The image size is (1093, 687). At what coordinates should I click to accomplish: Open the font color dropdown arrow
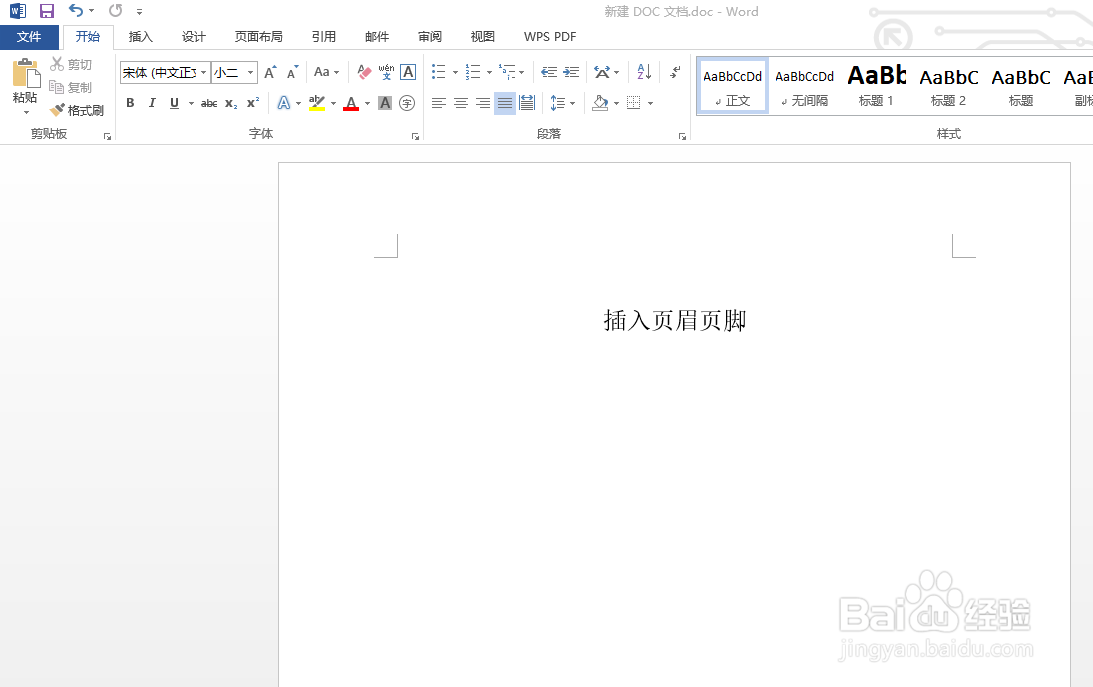pyautogui.click(x=367, y=104)
